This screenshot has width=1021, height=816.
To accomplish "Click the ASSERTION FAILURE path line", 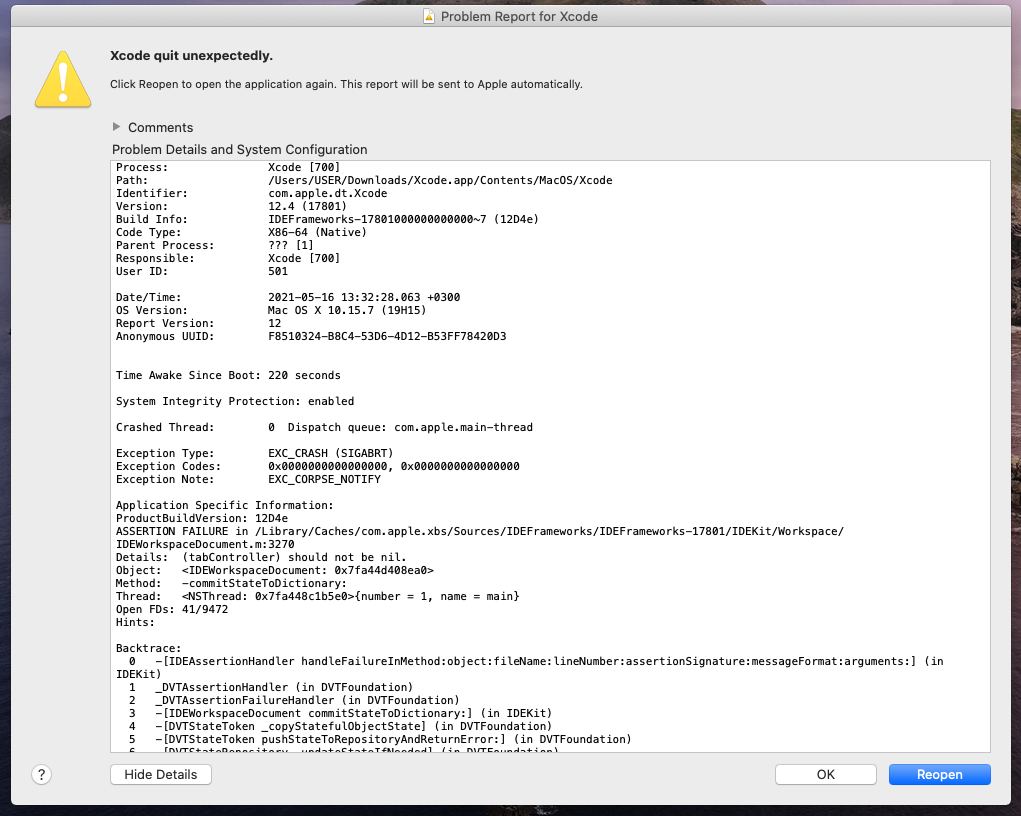I will tap(480, 532).
